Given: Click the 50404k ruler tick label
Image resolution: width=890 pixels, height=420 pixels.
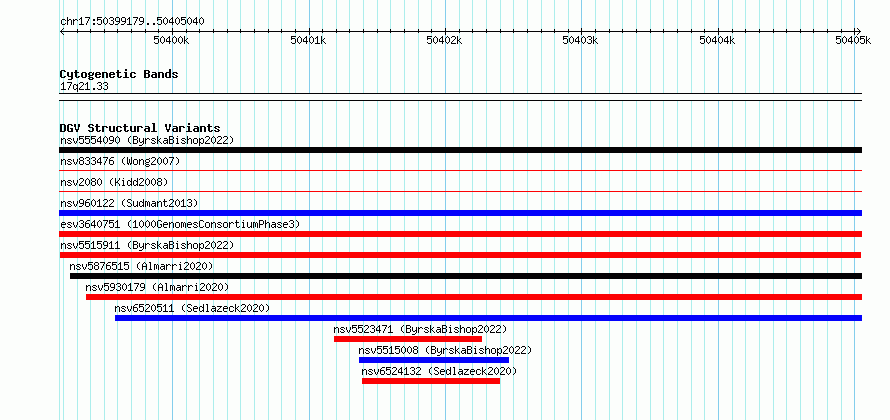Looking at the screenshot, I should (x=717, y=40).
